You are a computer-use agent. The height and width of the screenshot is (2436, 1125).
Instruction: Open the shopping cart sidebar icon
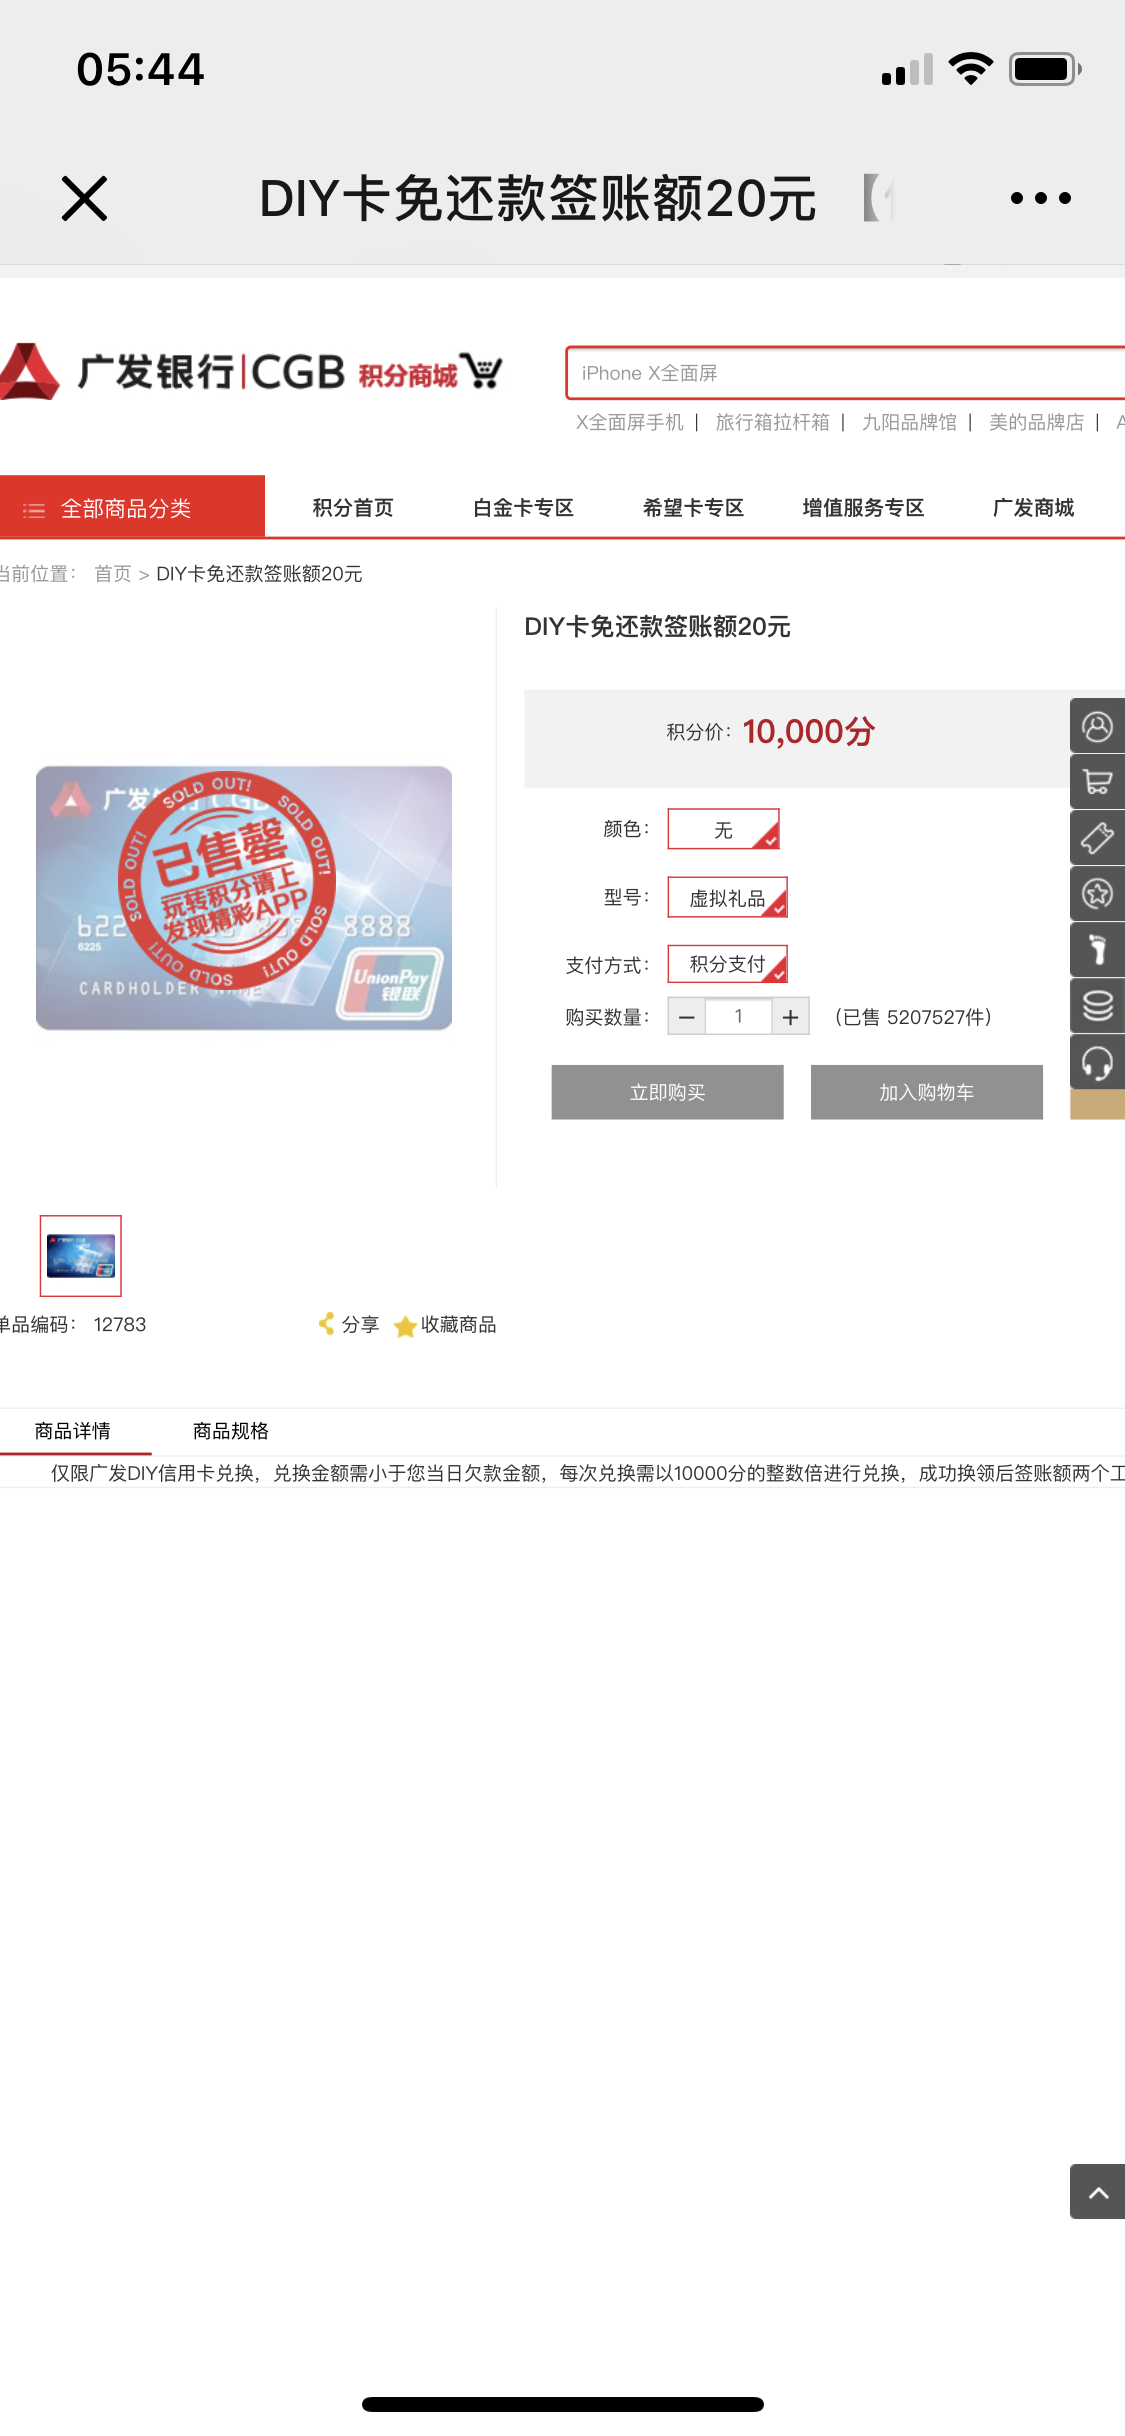point(1097,782)
